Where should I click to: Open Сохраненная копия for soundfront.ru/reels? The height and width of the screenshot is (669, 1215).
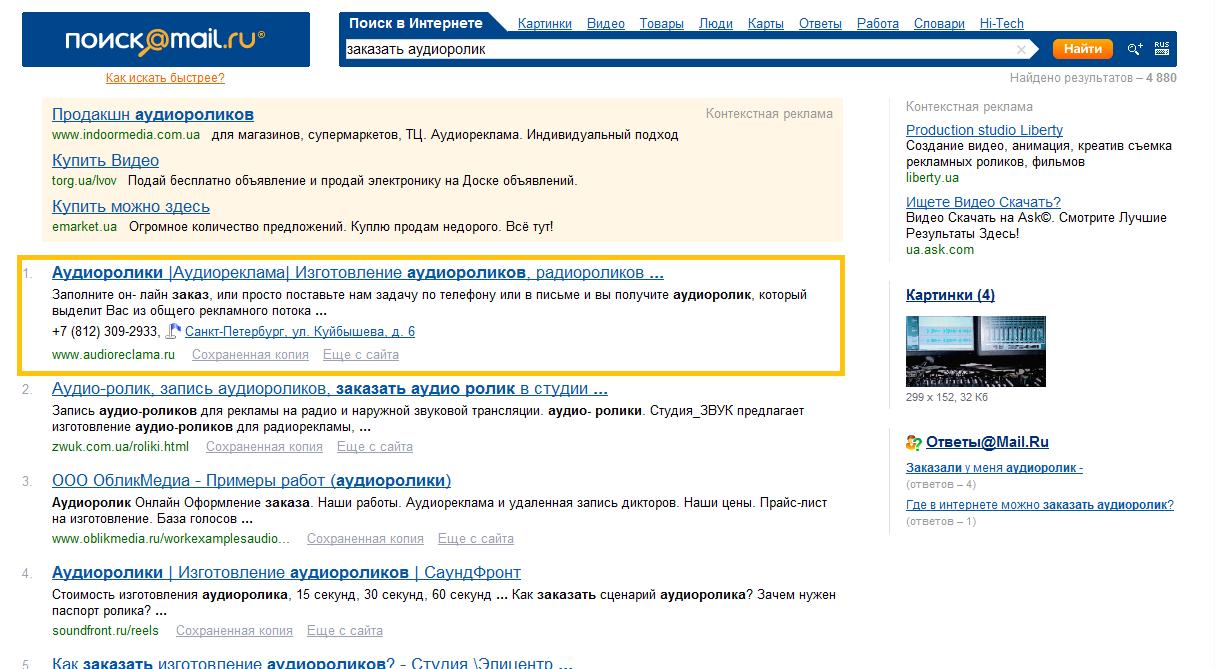234,631
